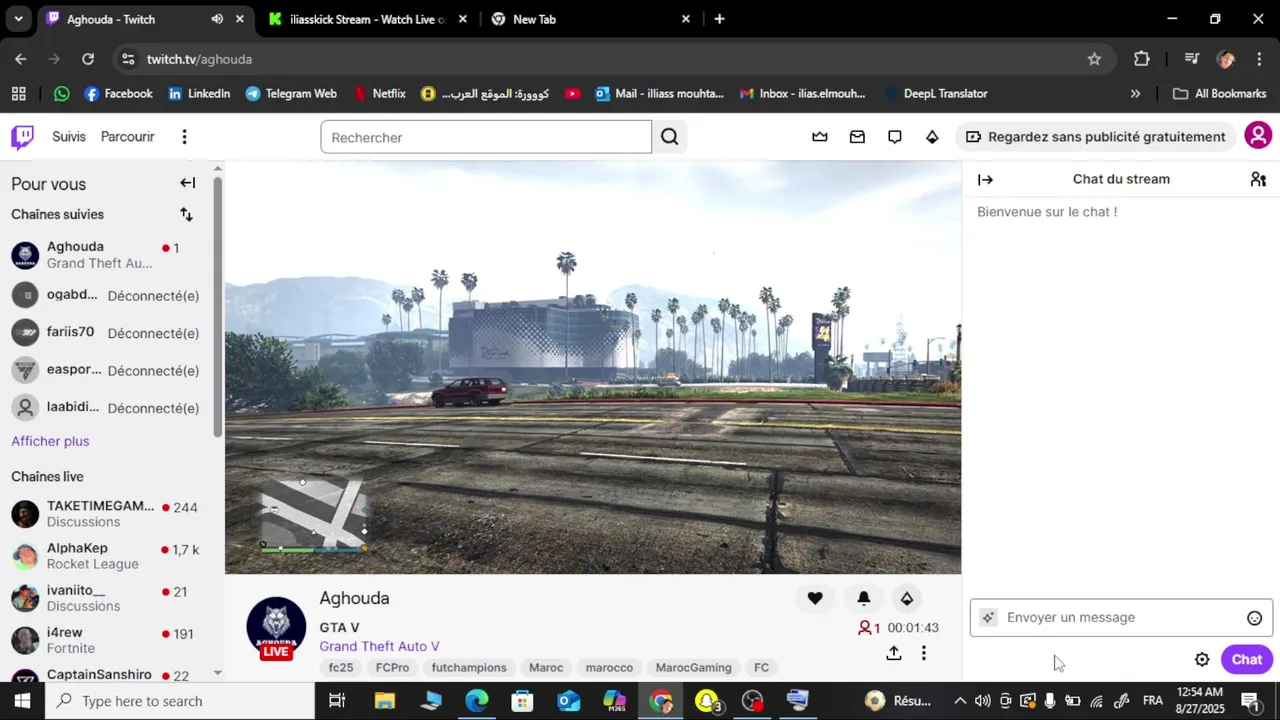Open Chrome extensions puzzle icon
1280x720 pixels.
(x=1142, y=59)
